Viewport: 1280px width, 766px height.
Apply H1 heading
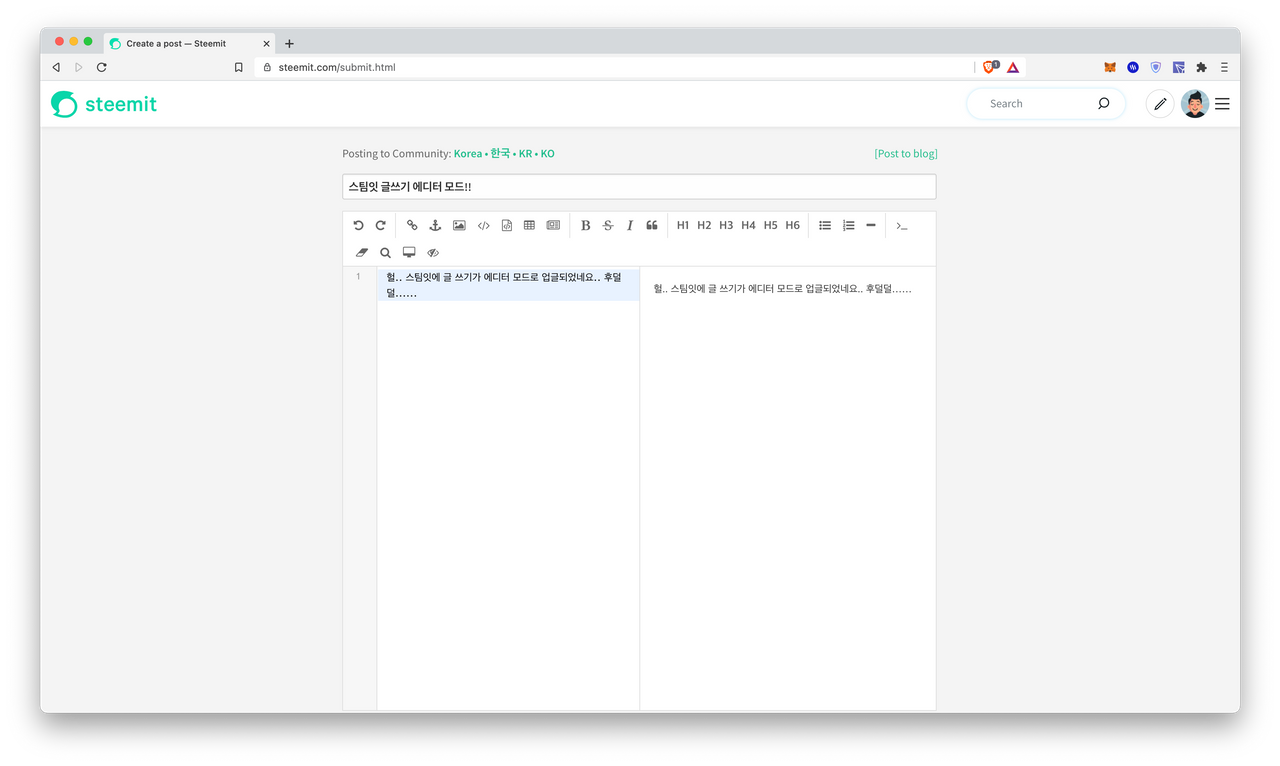pyautogui.click(x=683, y=226)
